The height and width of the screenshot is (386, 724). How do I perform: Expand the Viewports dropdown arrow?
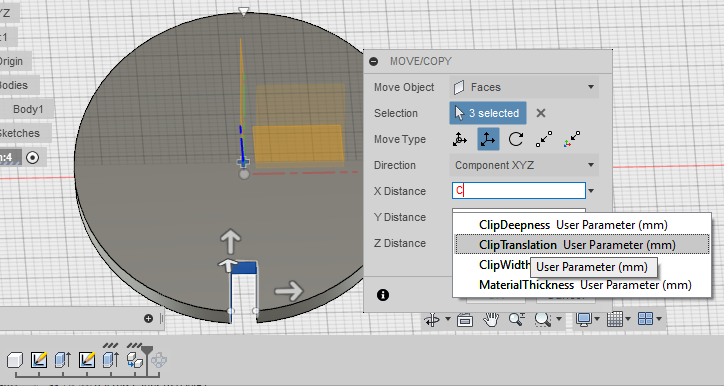pos(659,319)
